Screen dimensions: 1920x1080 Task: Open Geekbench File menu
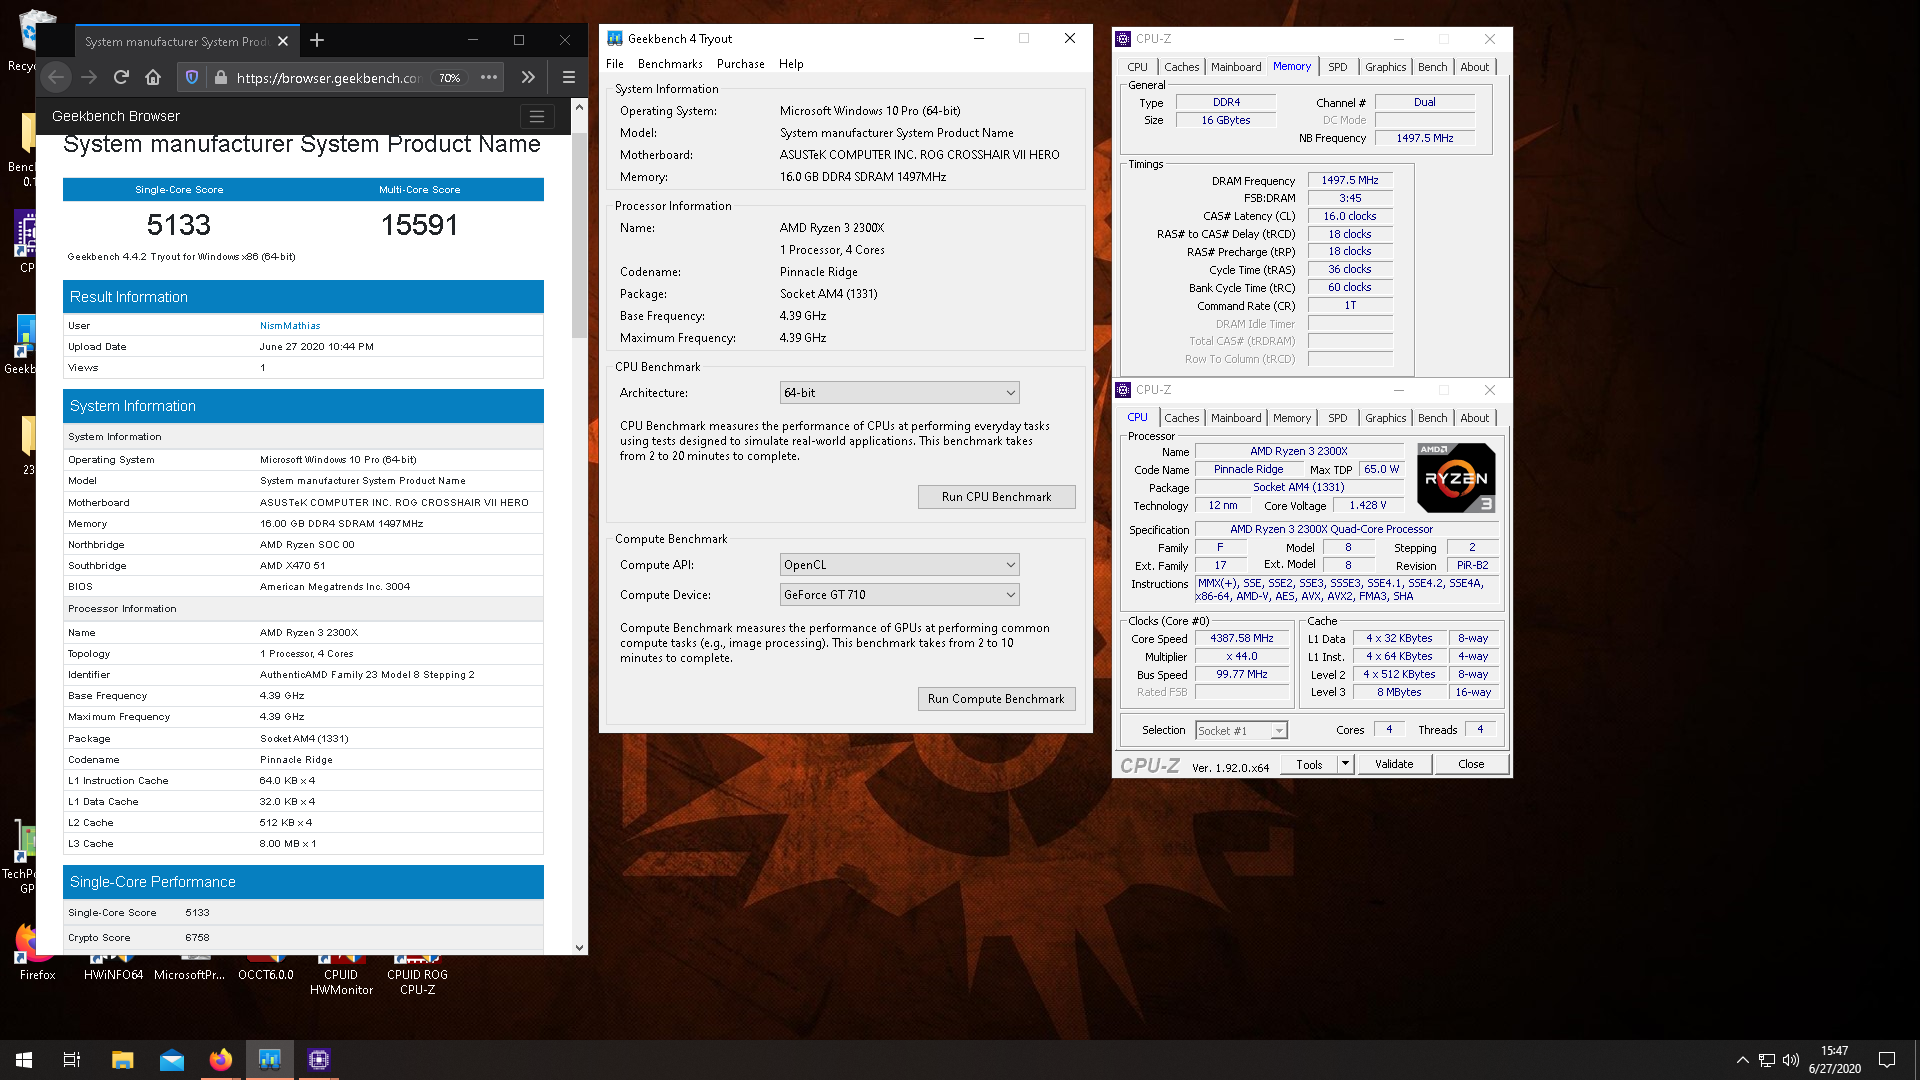(x=615, y=64)
